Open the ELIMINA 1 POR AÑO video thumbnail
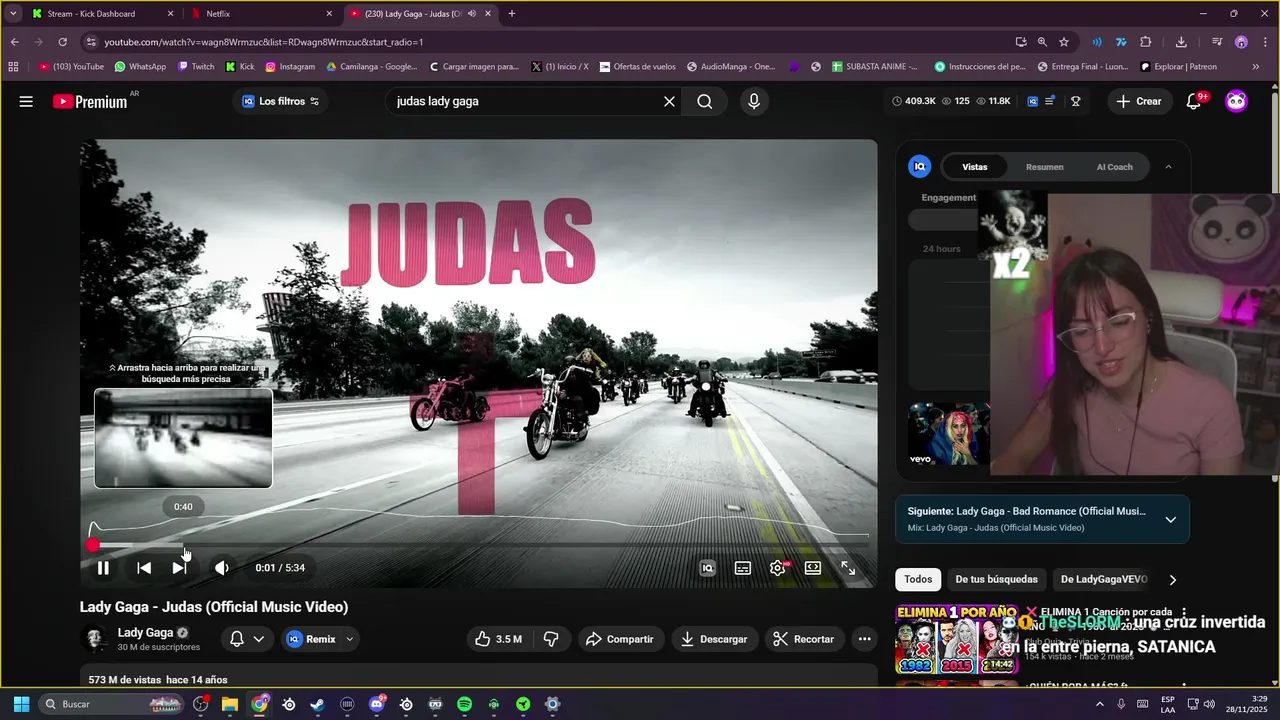 point(956,639)
